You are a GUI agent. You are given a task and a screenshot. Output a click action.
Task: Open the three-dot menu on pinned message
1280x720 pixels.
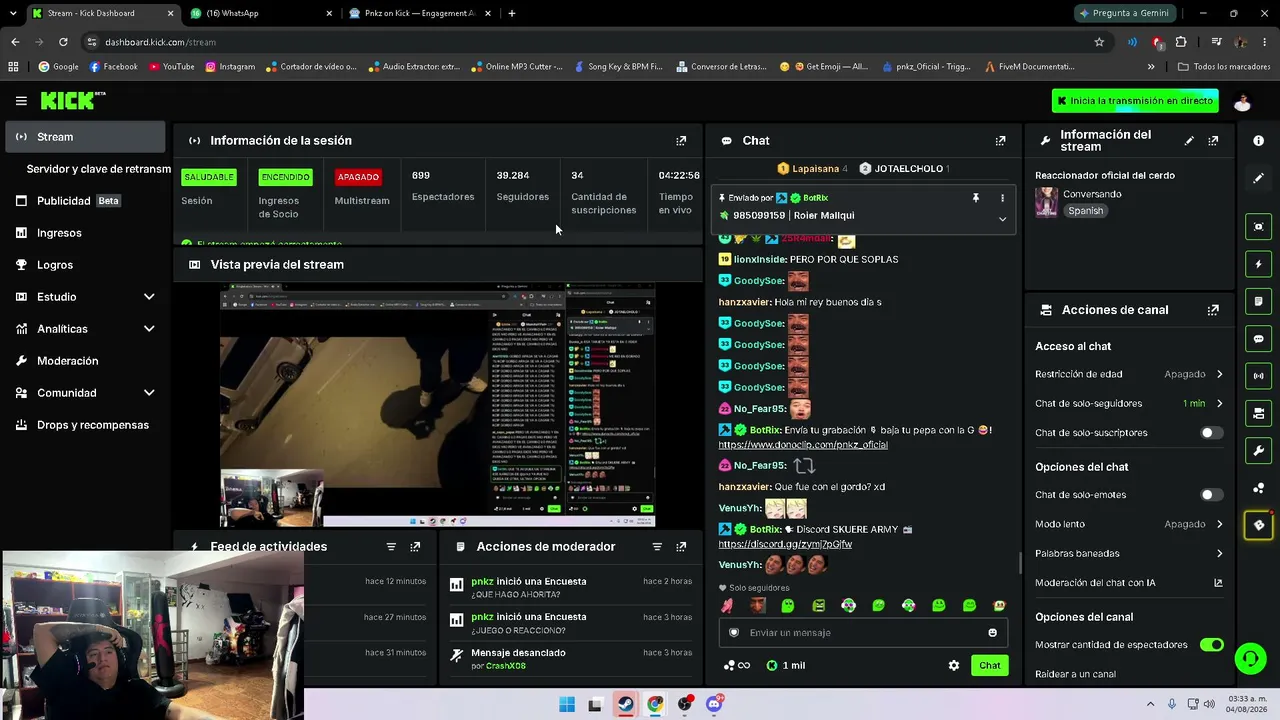(1002, 198)
